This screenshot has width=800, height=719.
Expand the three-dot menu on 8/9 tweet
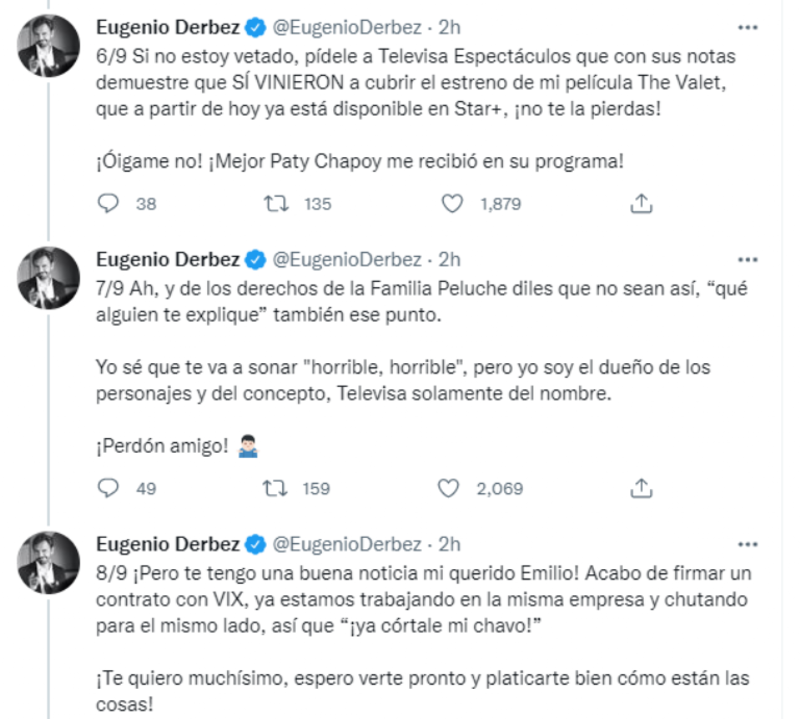(747, 544)
